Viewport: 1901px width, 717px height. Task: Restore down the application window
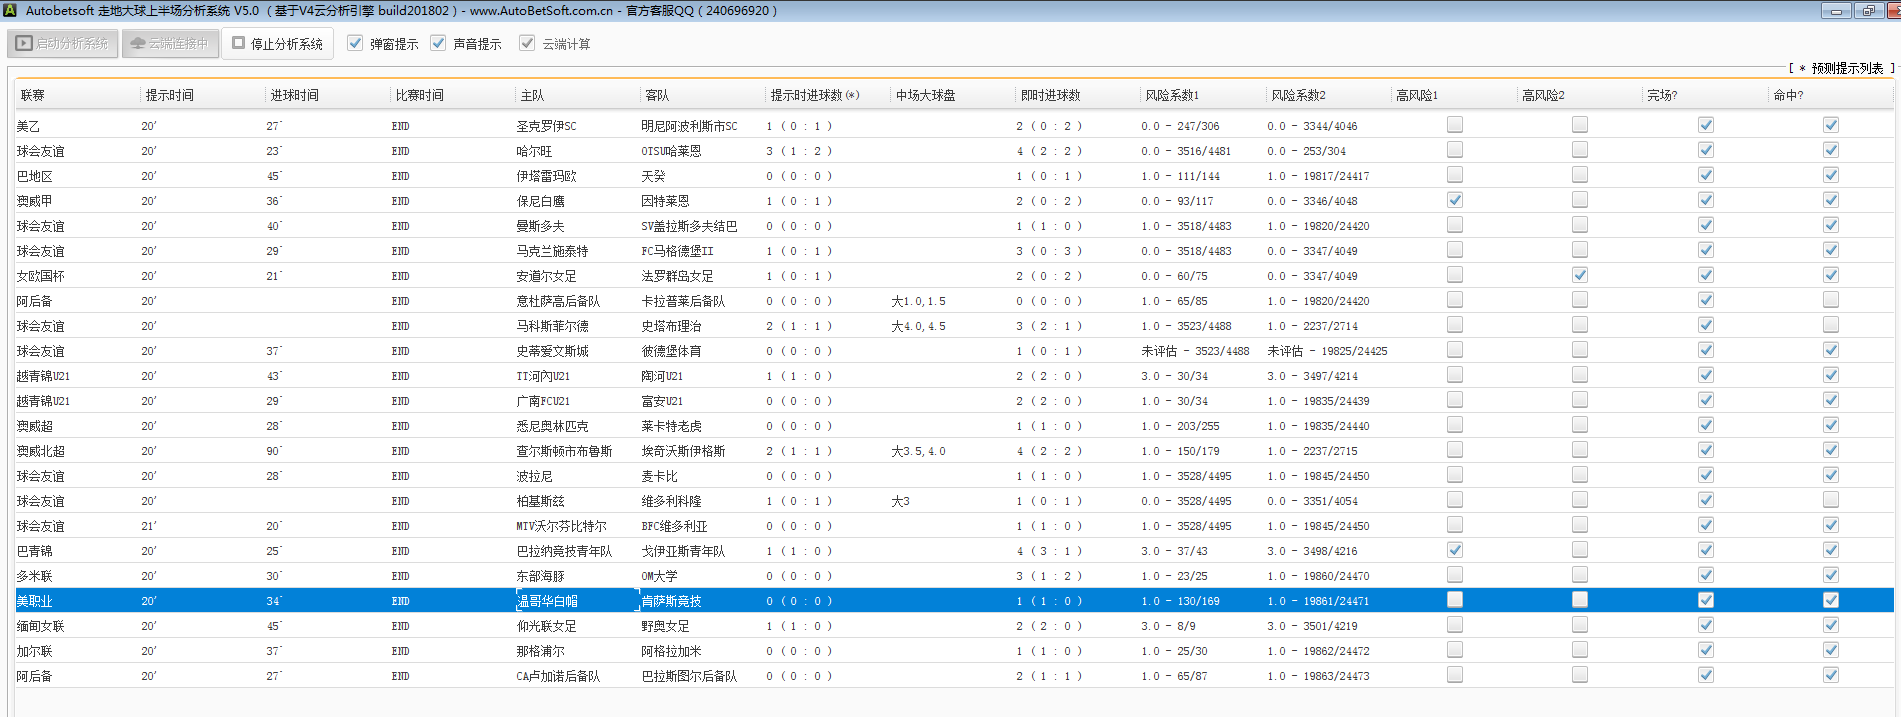(x=1867, y=11)
